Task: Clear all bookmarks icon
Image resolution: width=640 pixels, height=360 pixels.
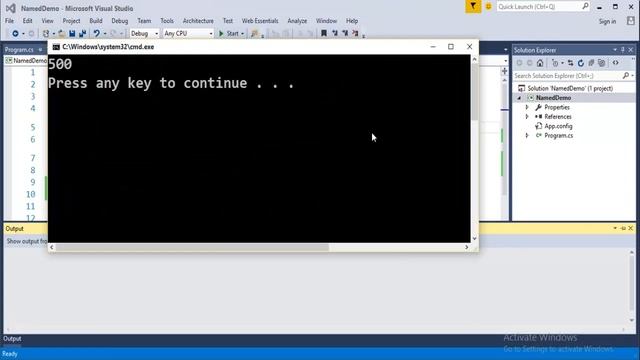Action: [x=355, y=33]
